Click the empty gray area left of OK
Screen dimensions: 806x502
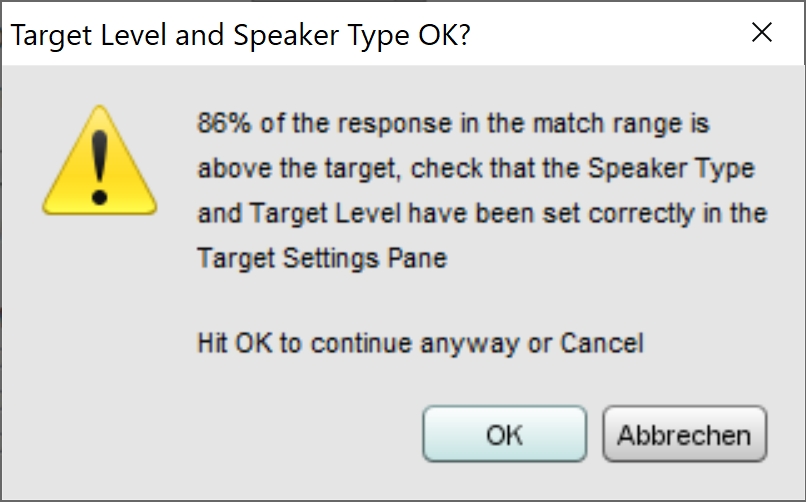tap(250, 435)
